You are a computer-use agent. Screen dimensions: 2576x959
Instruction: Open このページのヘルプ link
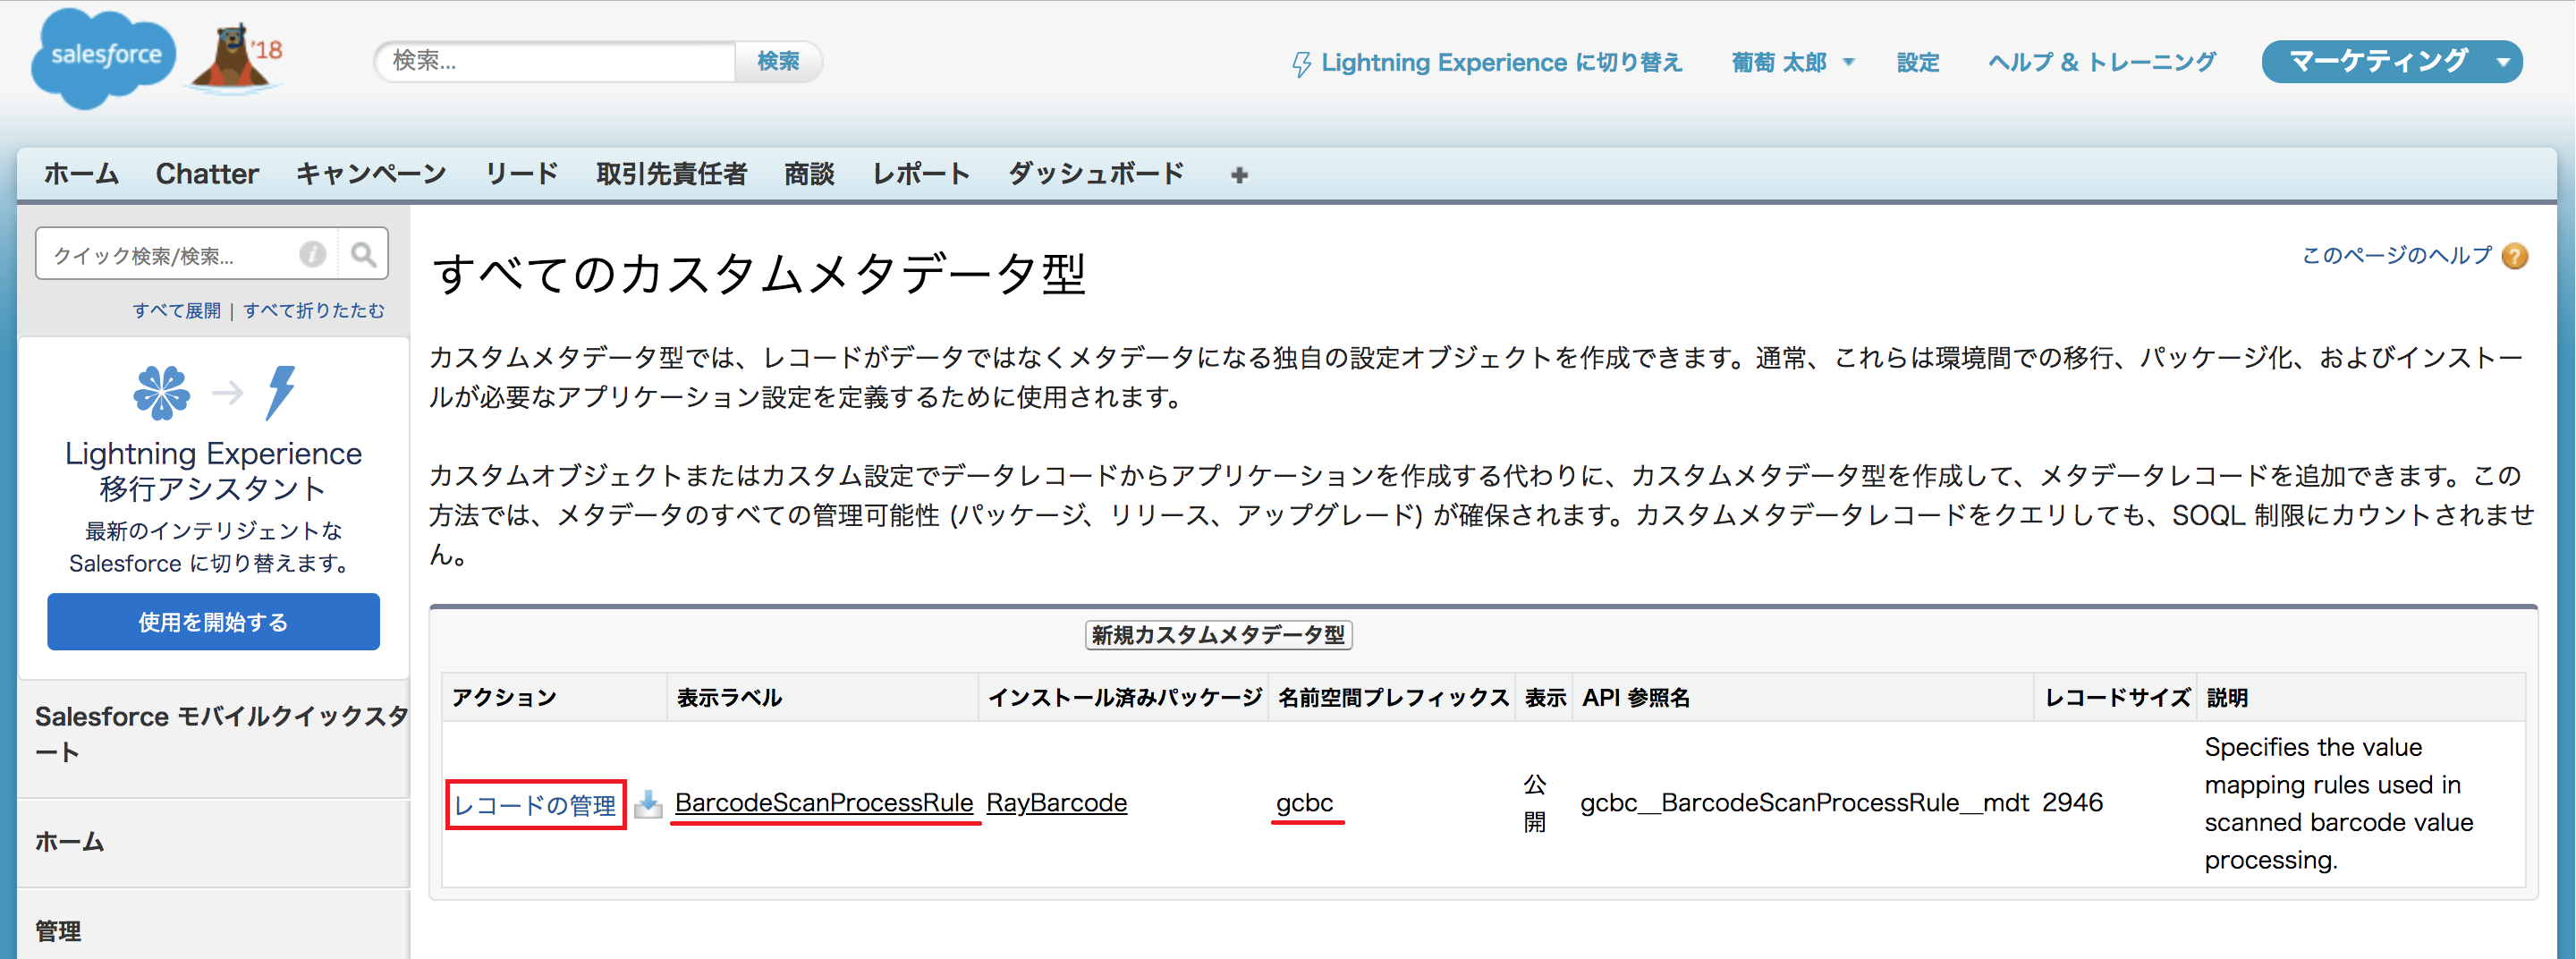(2397, 256)
